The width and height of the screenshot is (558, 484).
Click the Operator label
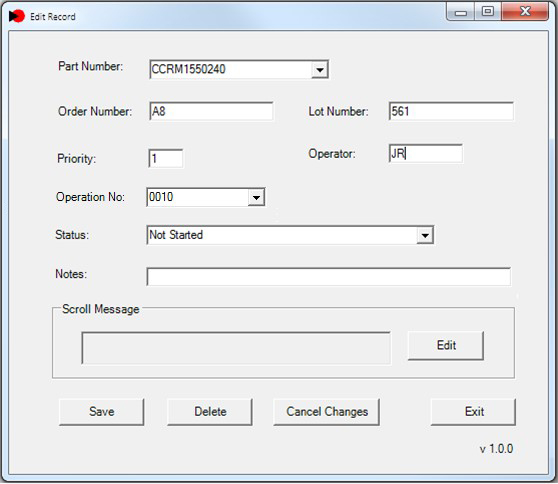coord(332,154)
